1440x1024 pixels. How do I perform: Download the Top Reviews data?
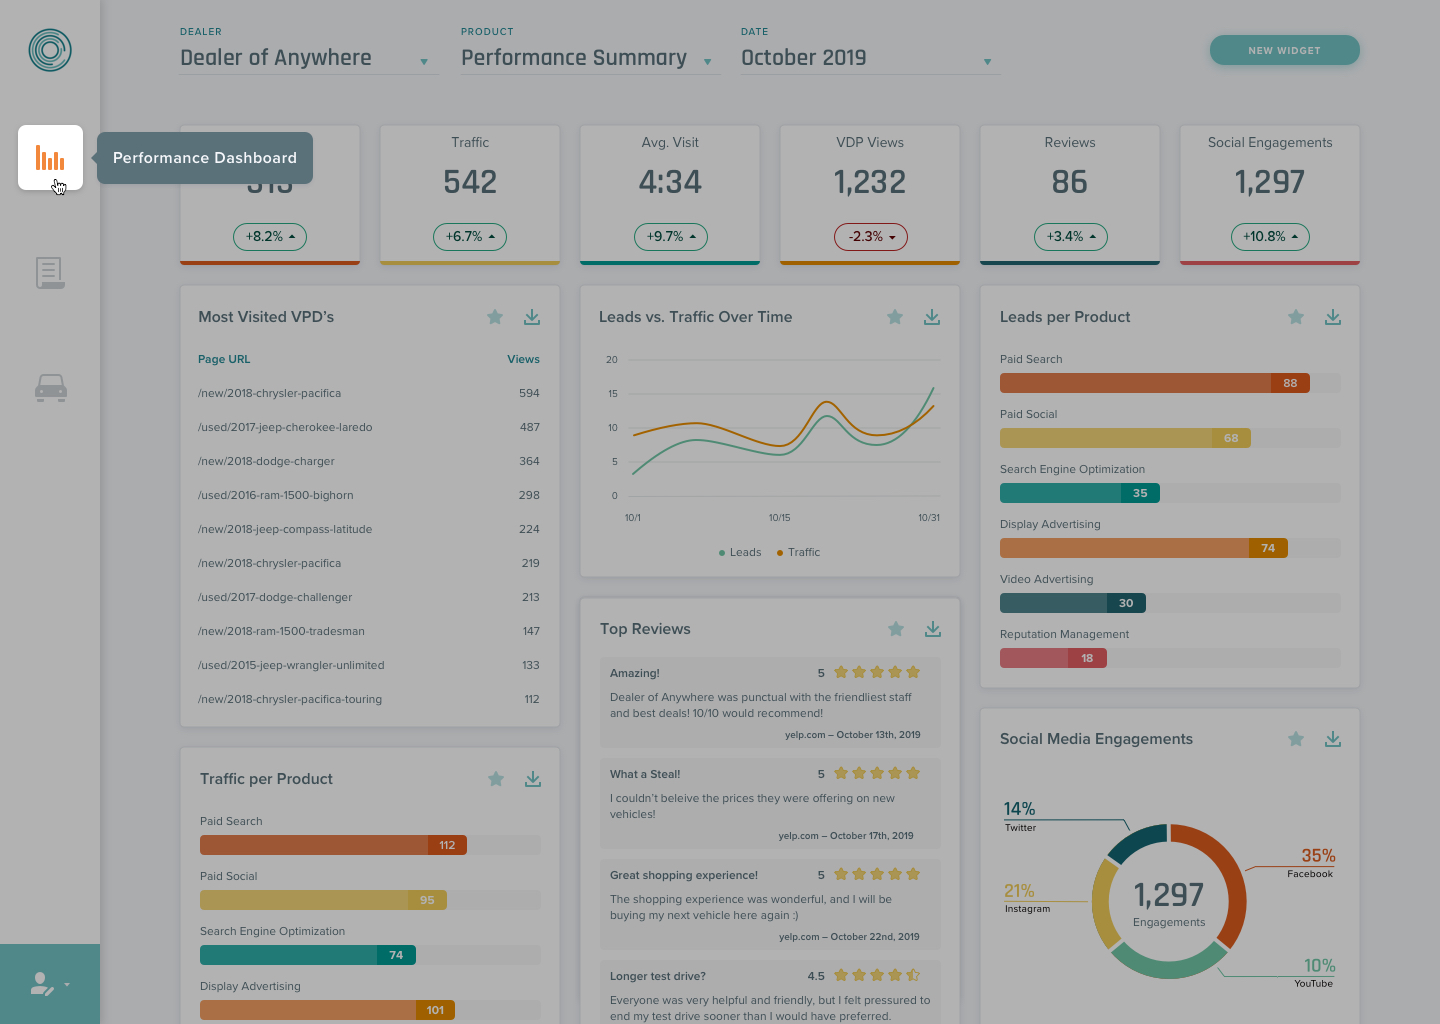click(x=932, y=628)
